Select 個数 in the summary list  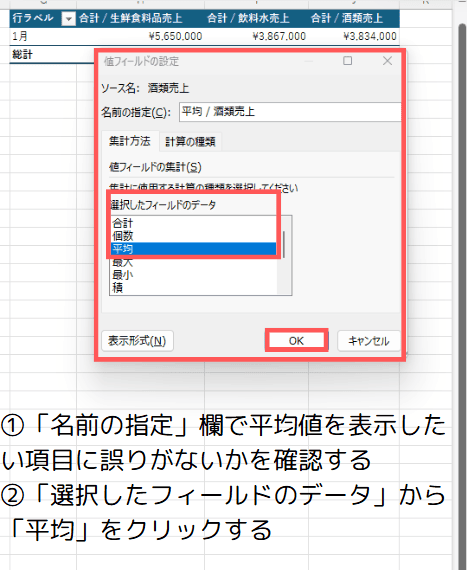pyautogui.click(x=193, y=236)
